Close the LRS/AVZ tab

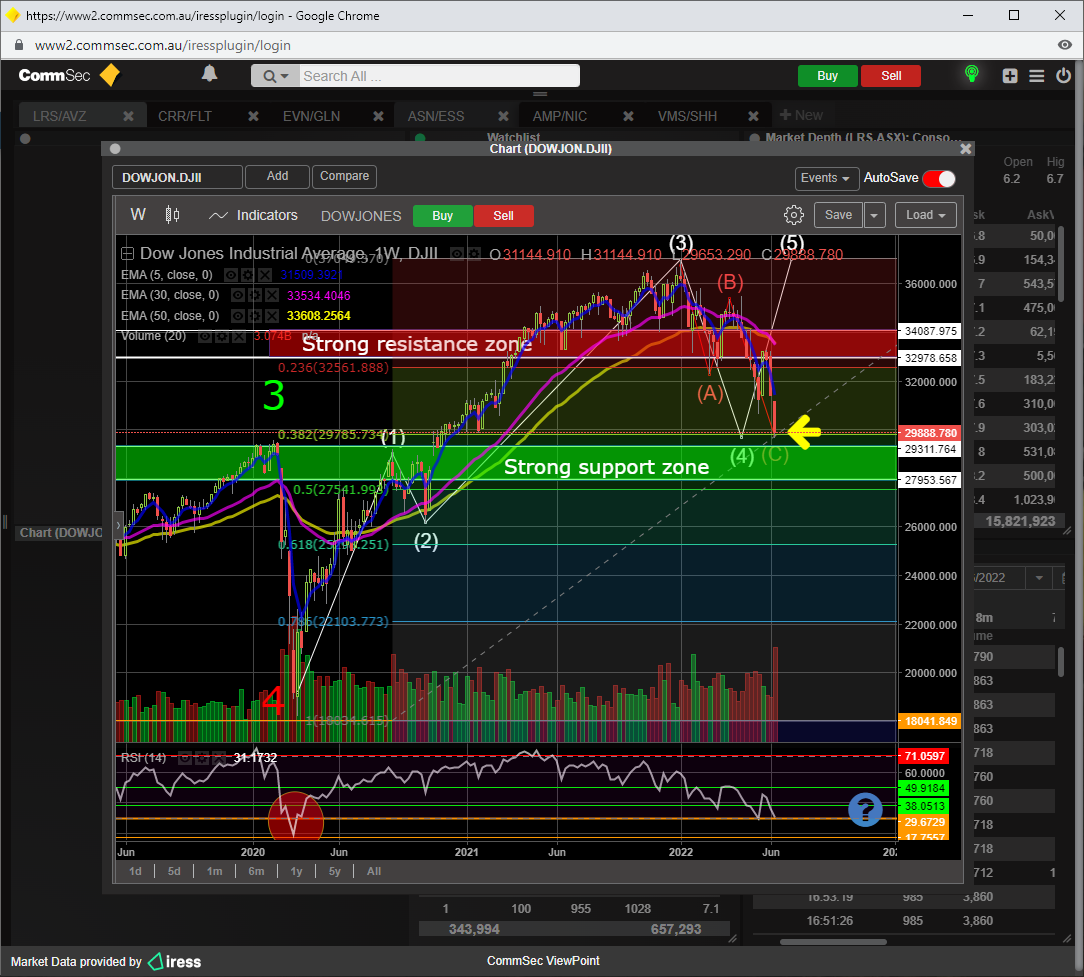tap(129, 116)
